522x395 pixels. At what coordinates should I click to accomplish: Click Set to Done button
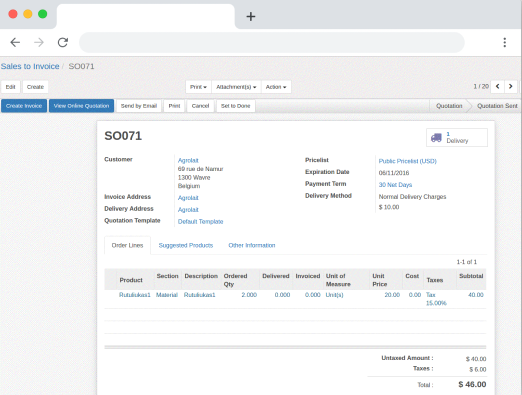pyautogui.click(x=236, y=106)
